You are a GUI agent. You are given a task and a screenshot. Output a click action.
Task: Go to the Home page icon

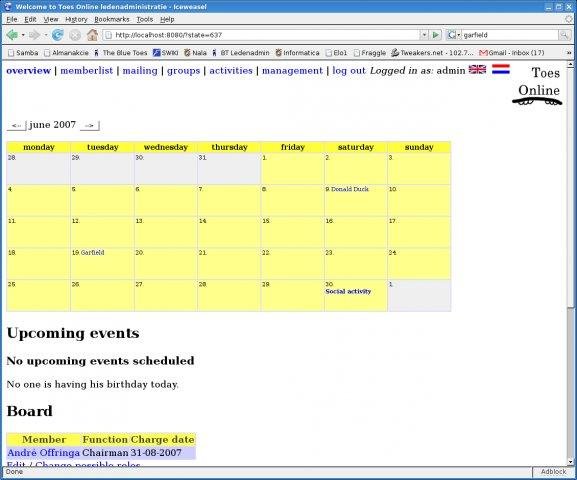pos(92,35)
